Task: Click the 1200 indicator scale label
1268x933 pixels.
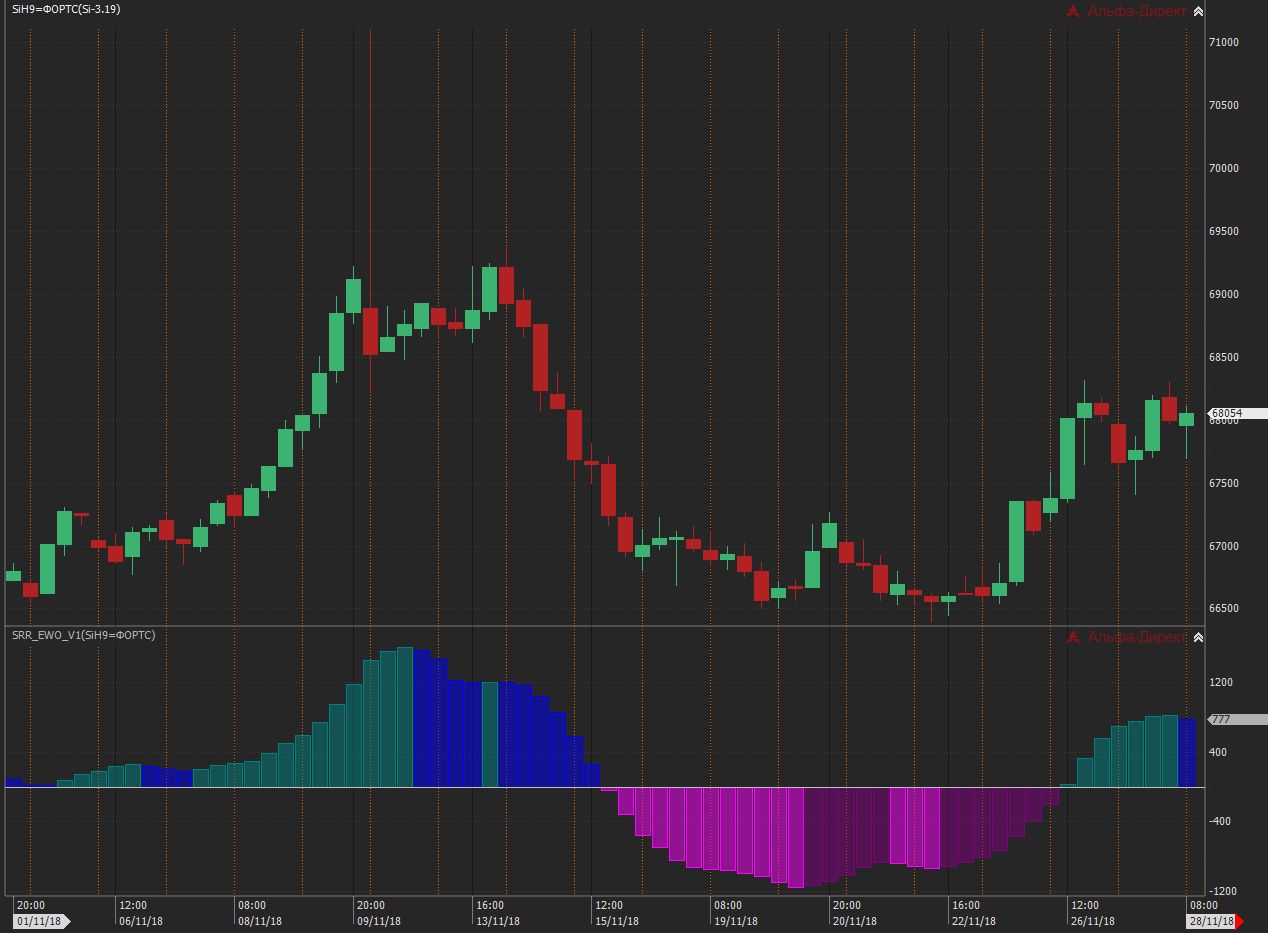Action: point(1220,682)
